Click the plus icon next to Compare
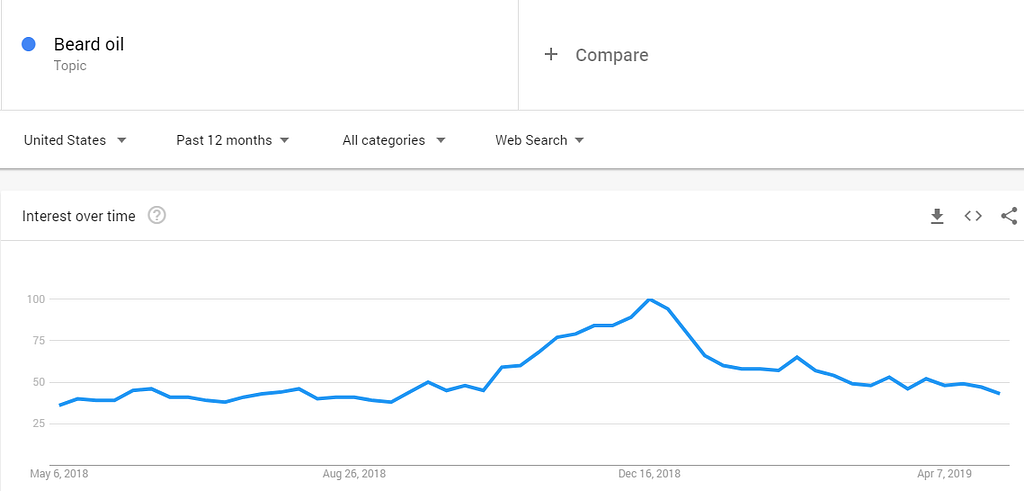Screen dimensions: 1024x491 [x=551, y=55]
